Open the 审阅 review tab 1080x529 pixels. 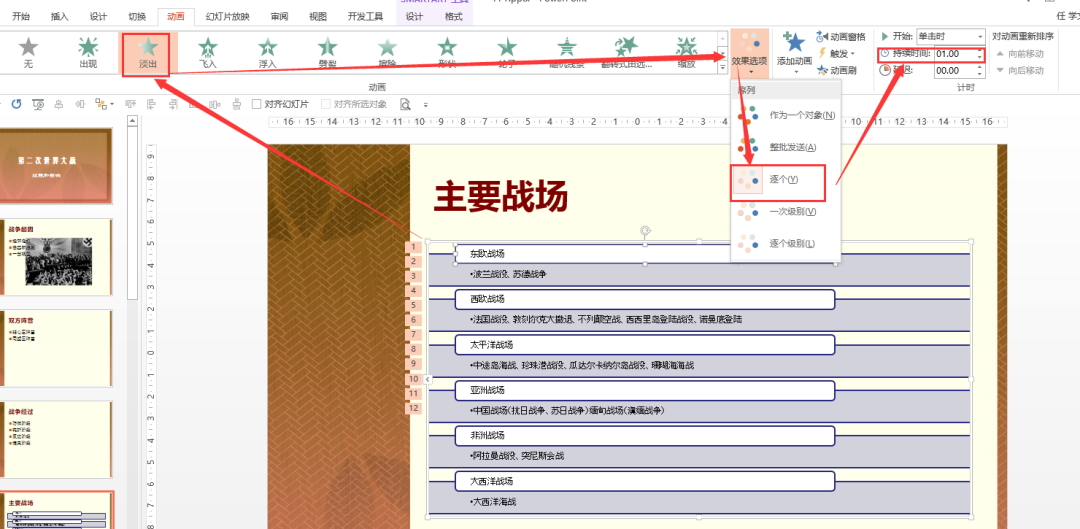click(279, 17)
